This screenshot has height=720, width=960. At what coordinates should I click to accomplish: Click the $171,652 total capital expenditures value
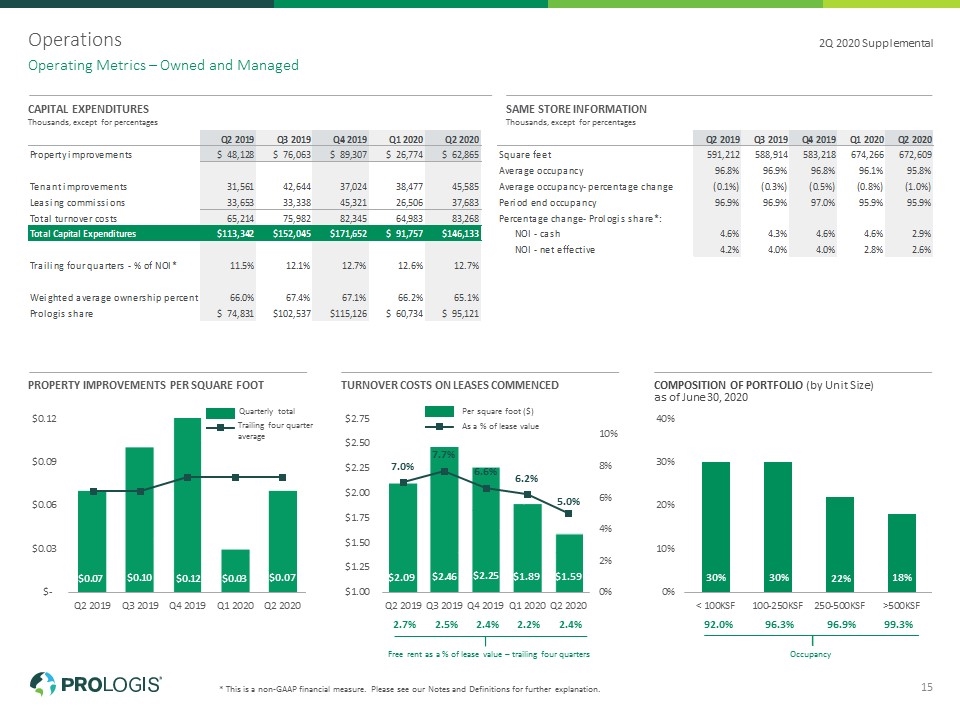348,234
